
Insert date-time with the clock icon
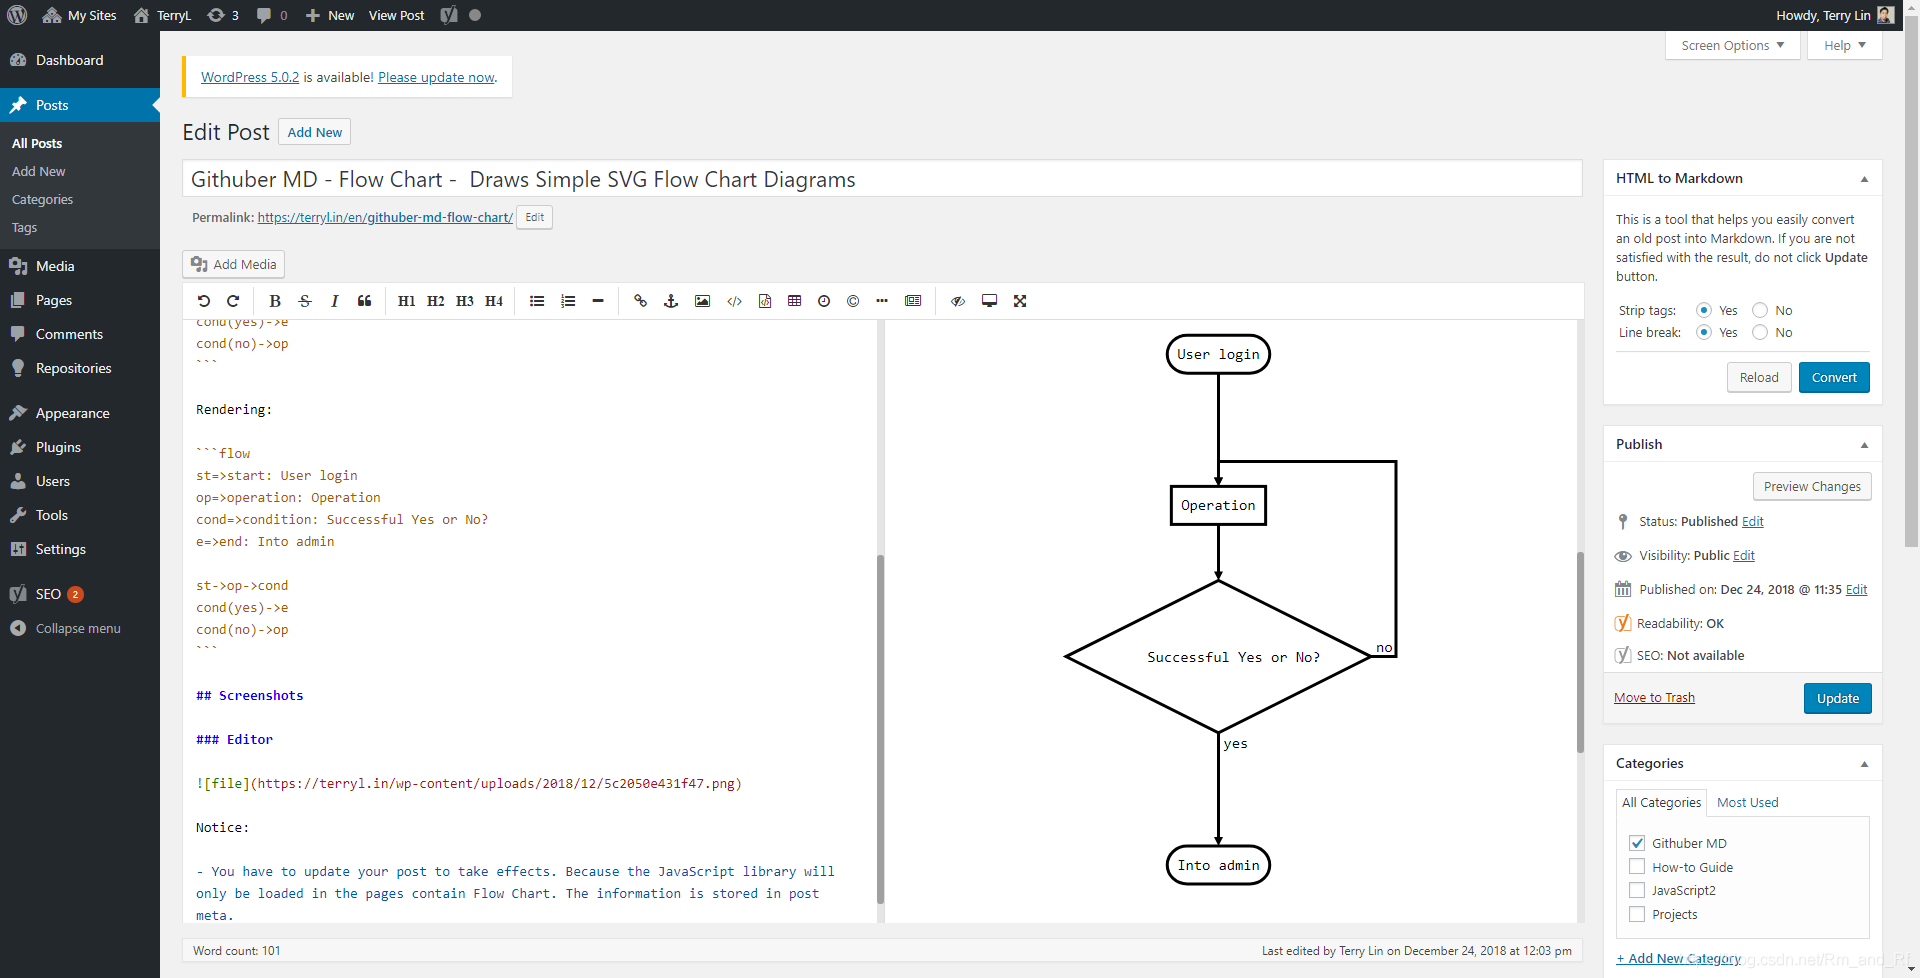(x=824, y=301)
